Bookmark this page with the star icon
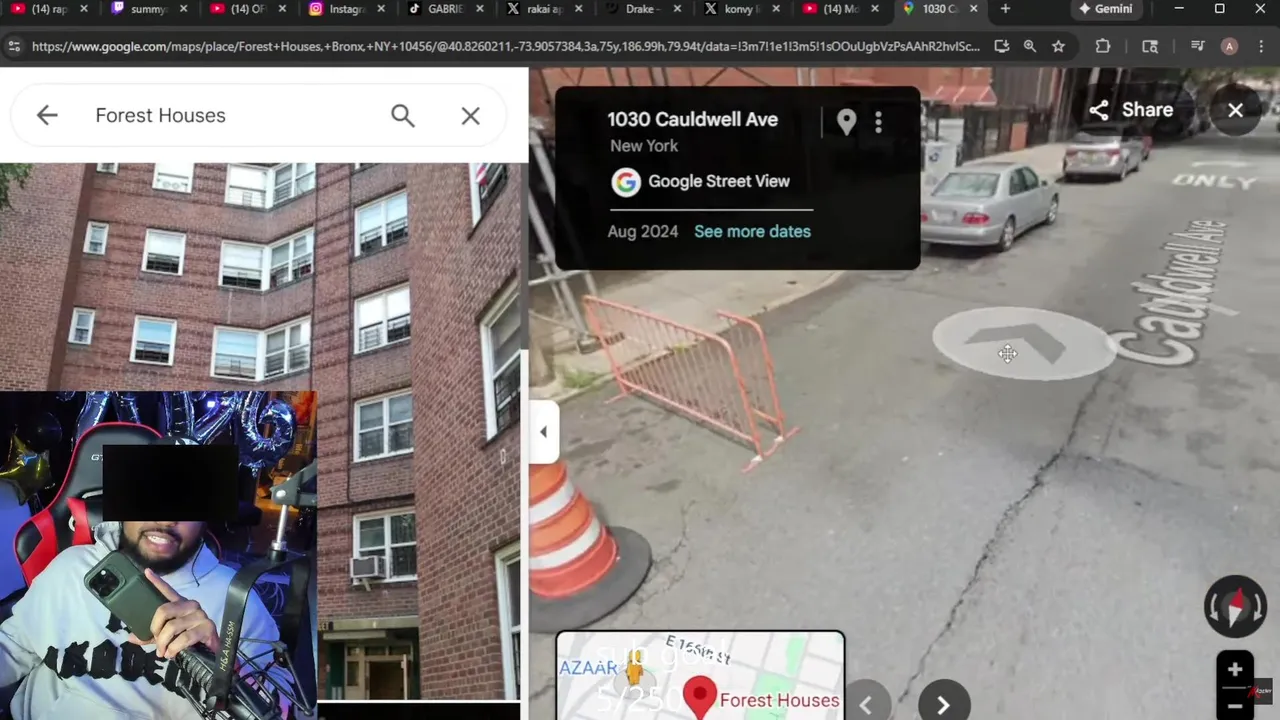Image resolution: width=1280 pixels, height=720 pixels. click(1058, 46)
